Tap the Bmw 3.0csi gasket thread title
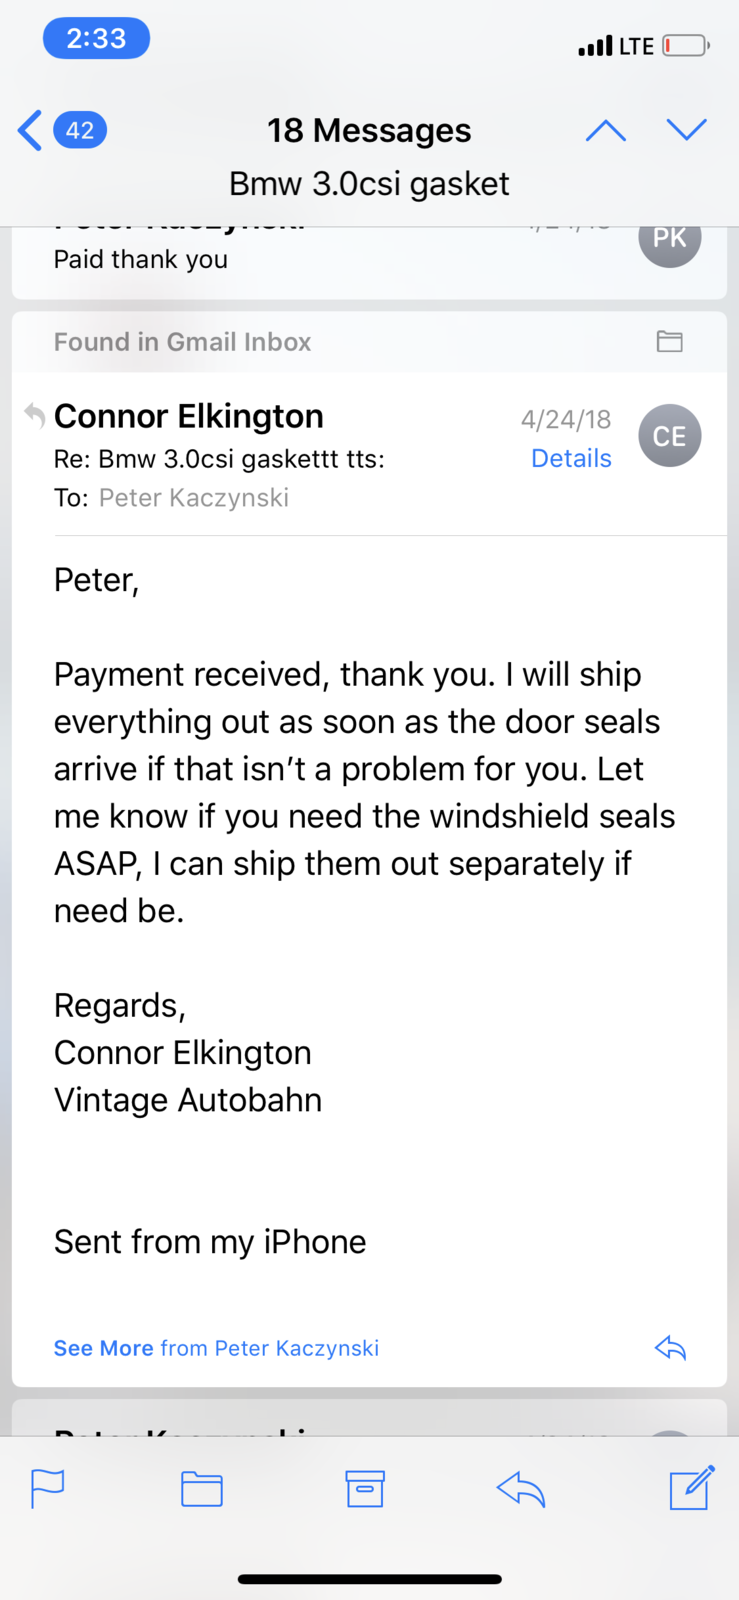Screen dimensions: 739x1600 369,184
